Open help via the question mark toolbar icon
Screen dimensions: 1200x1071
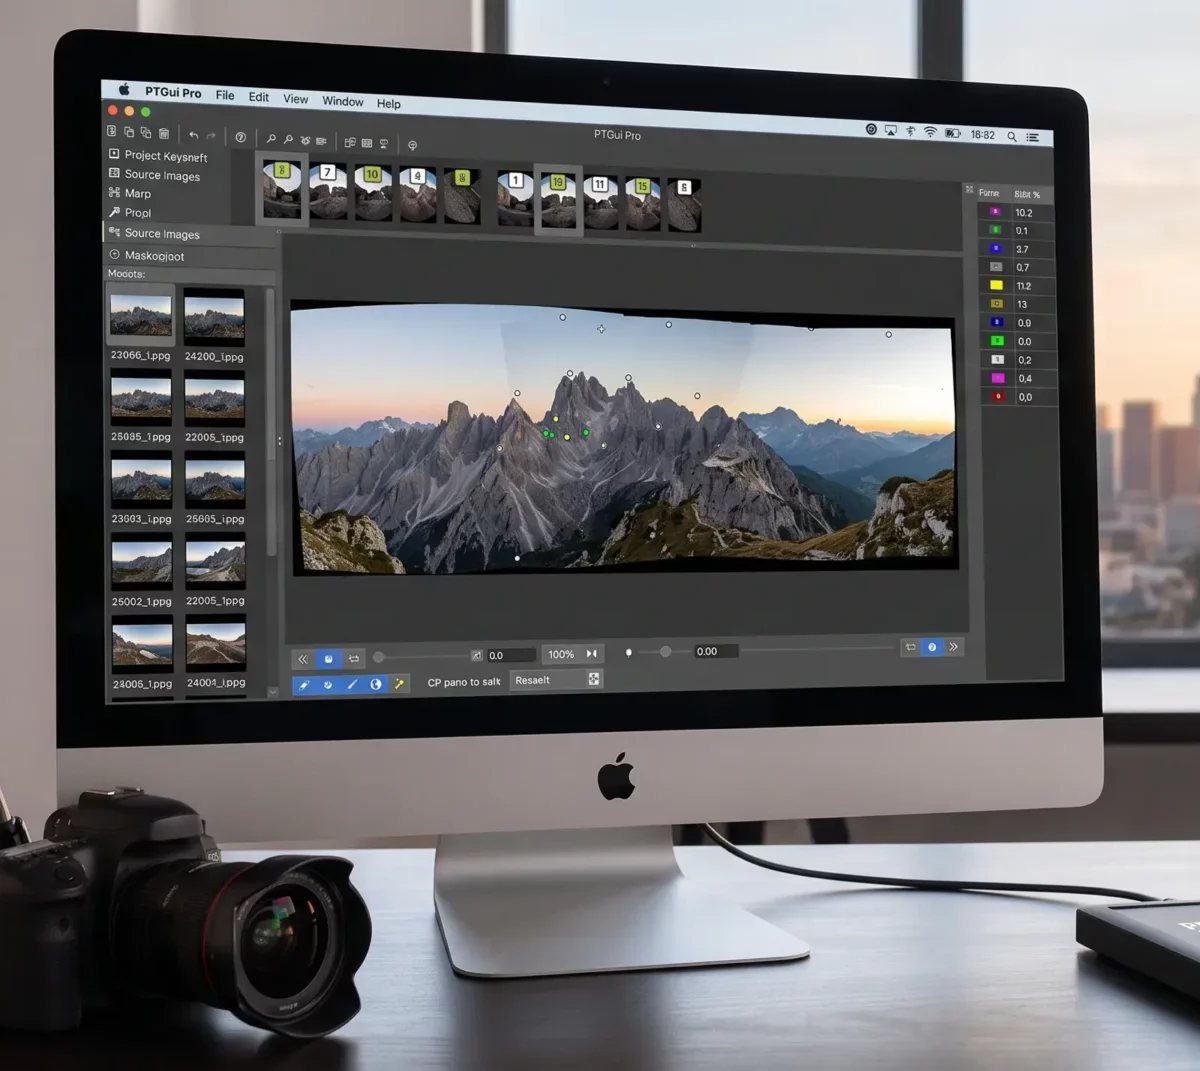coord(240,137)
